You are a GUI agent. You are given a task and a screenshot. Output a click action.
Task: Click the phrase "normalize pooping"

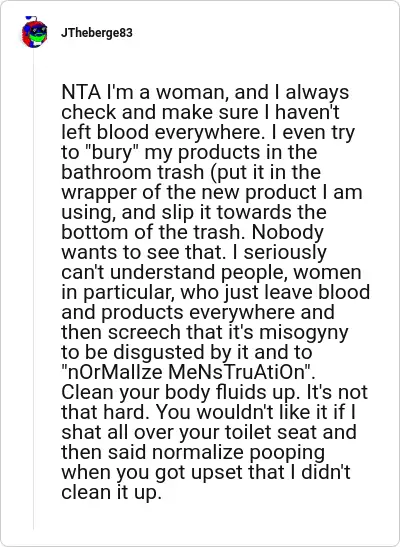coord(238,452)
